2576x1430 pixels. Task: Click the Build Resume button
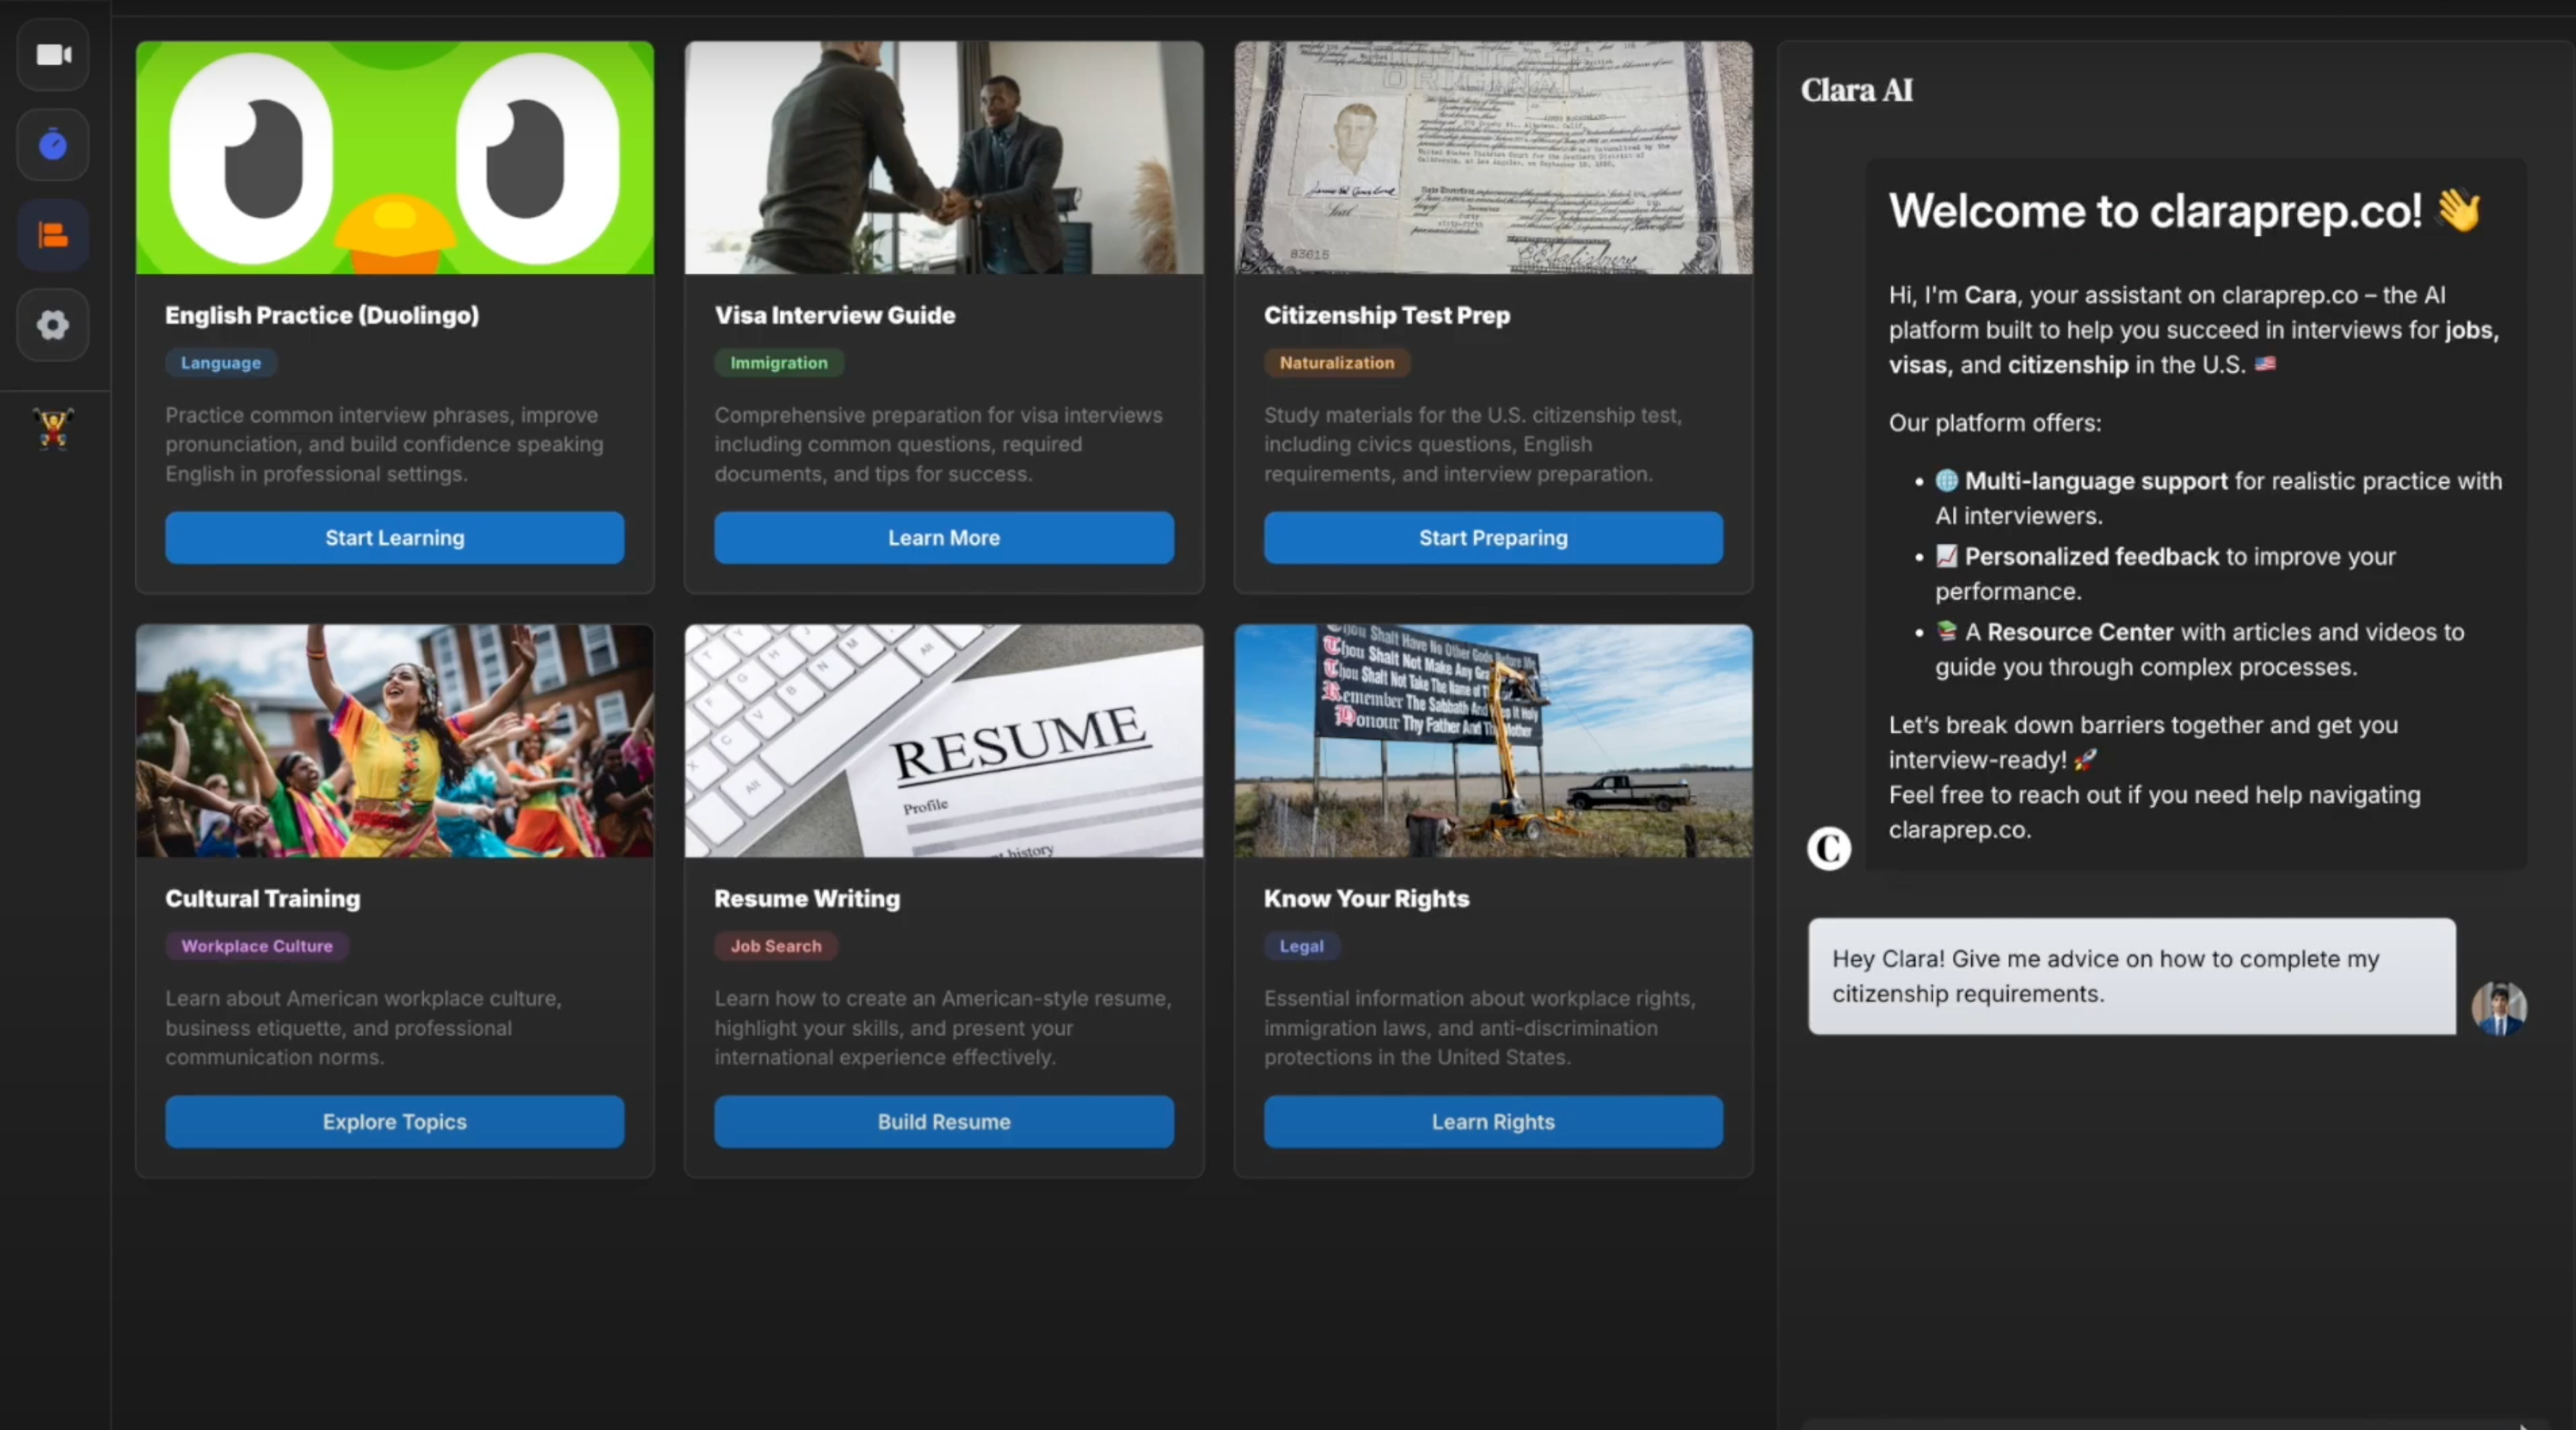pos(943,1122)
